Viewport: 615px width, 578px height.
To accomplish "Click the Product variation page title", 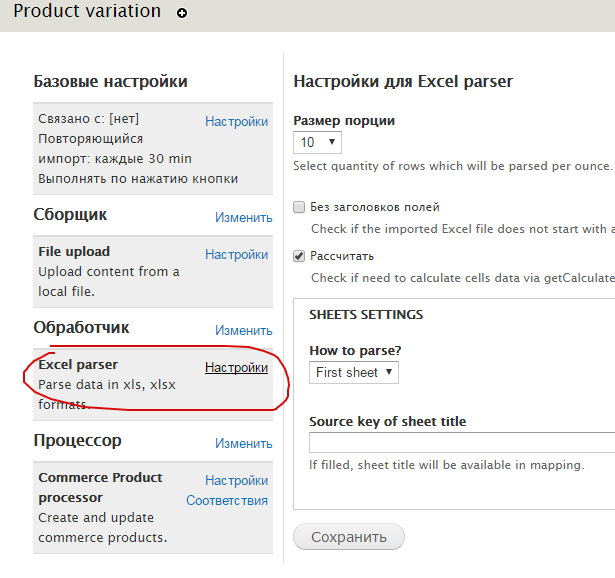I will click(x=87, y=11).
